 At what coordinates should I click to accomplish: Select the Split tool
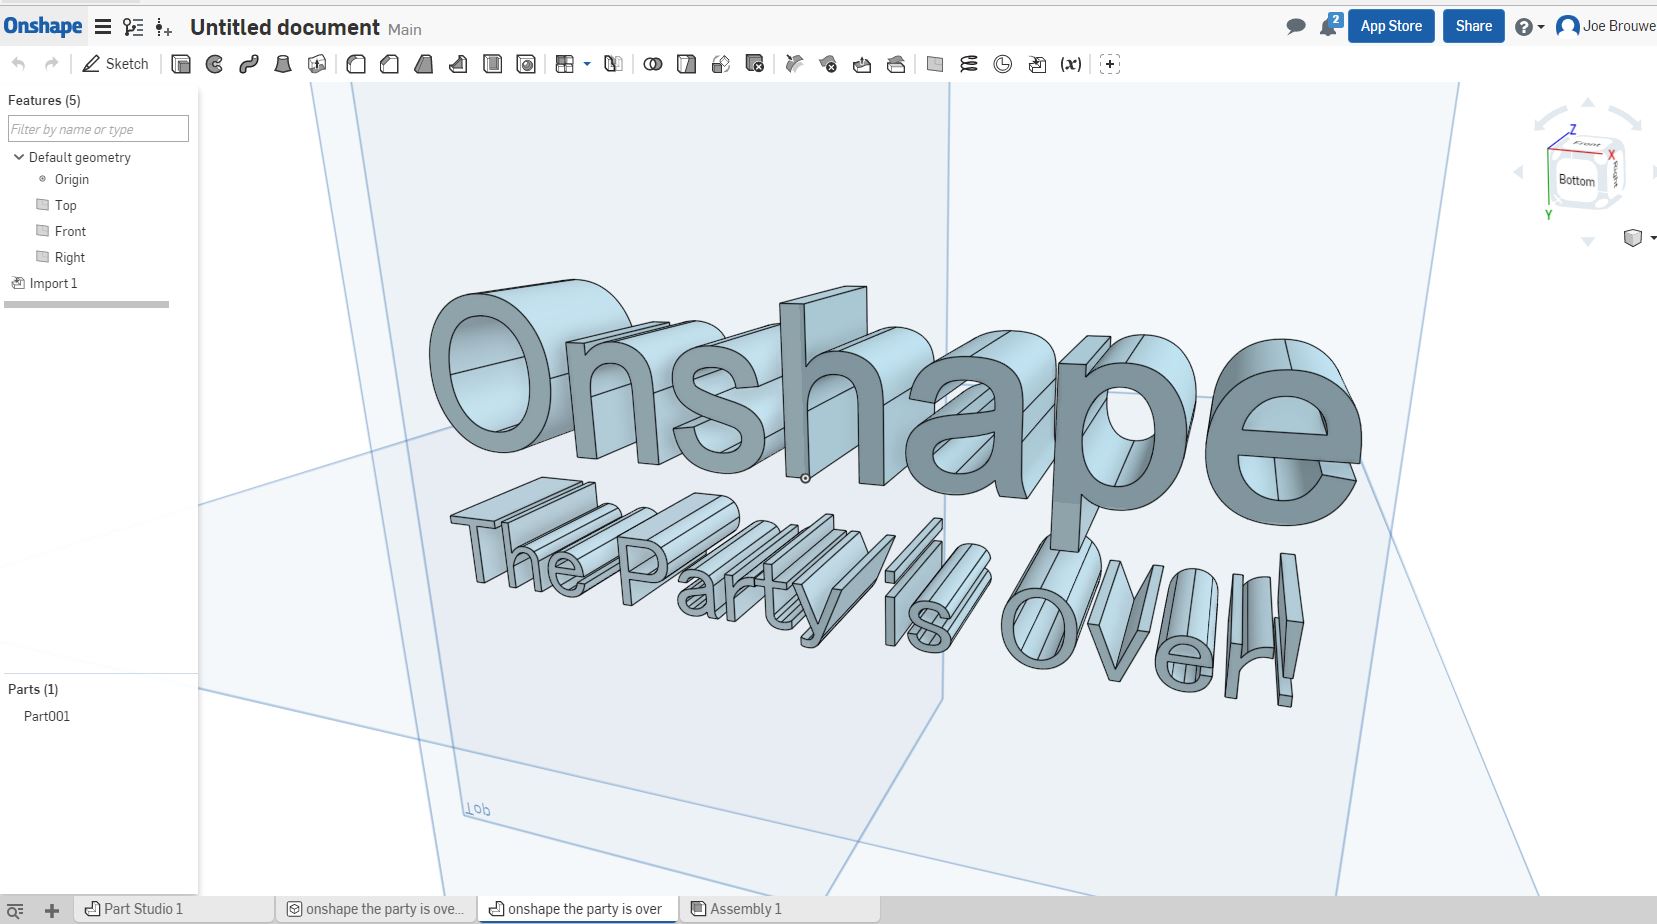point(687,64)
